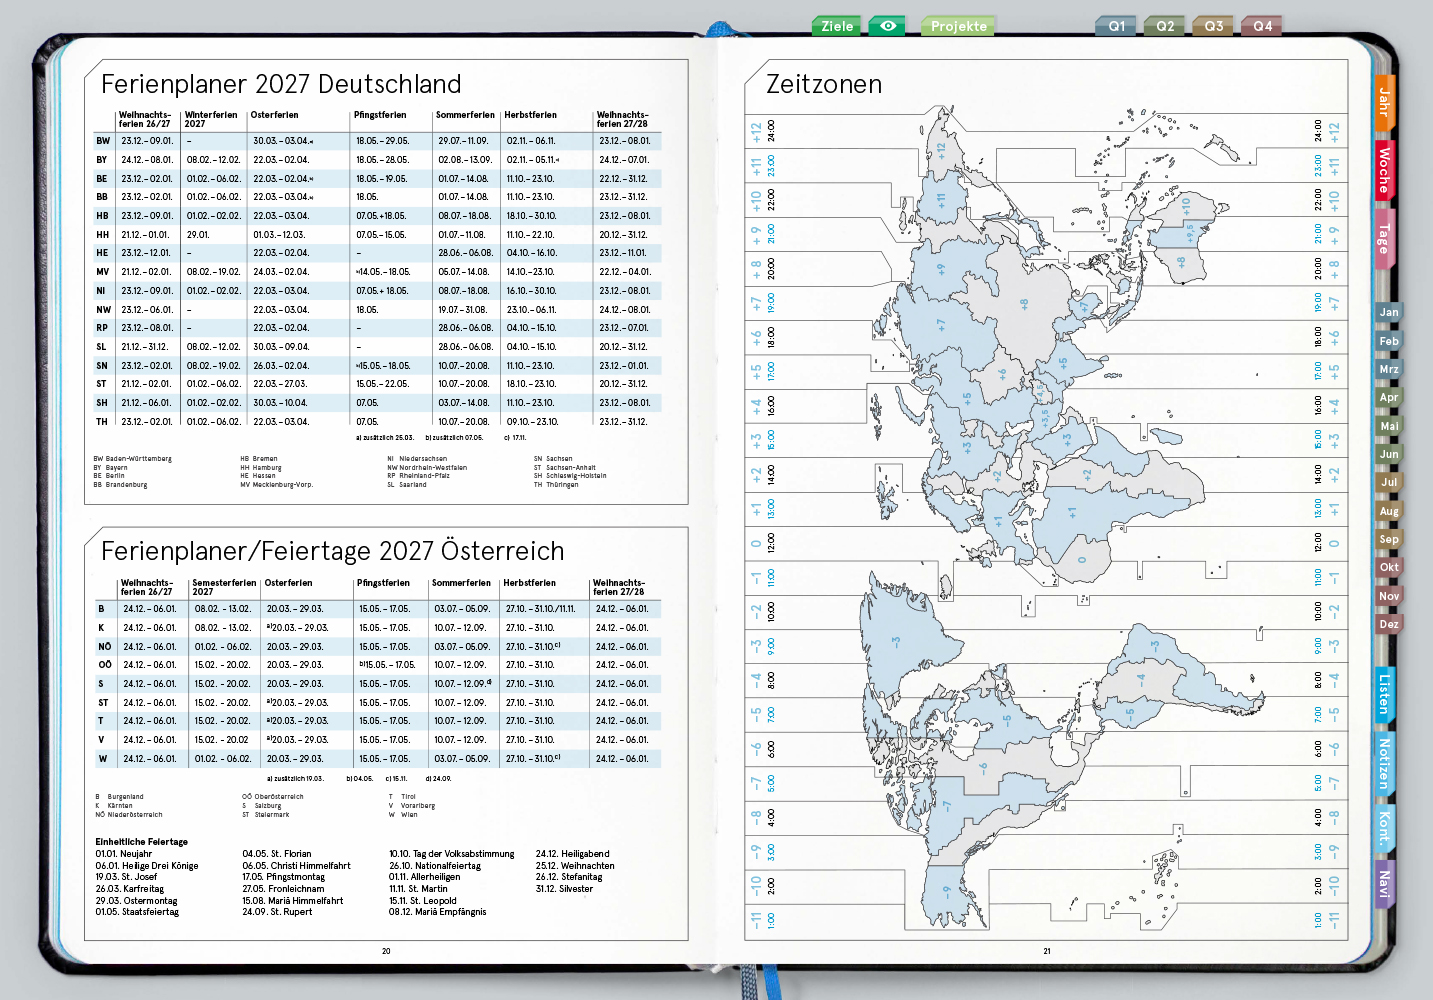Open the Jun month tab

pyautogui.click(x=1389, y=454)
